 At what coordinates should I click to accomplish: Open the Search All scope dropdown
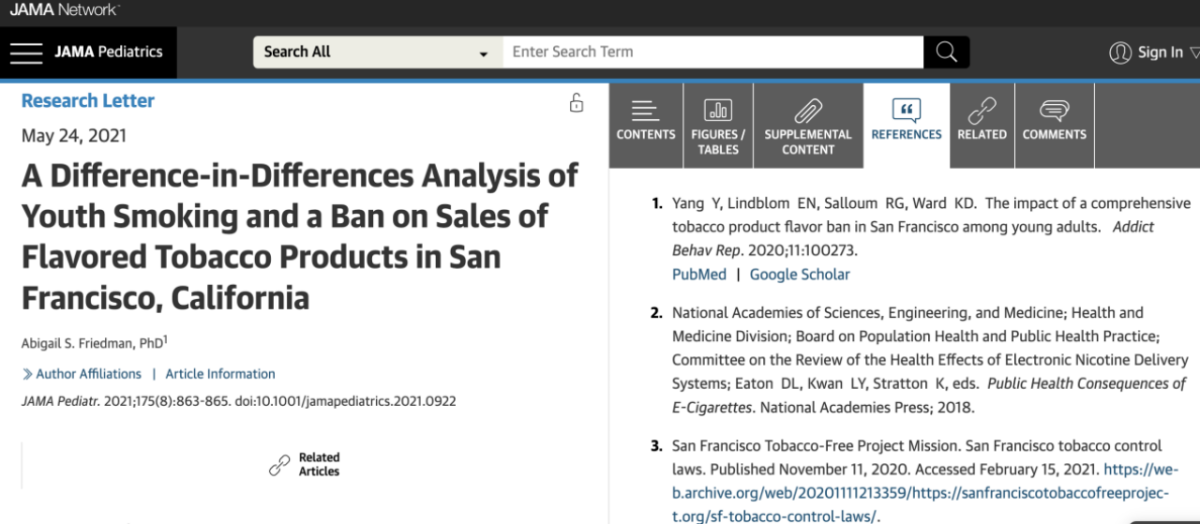click(376, 52)
